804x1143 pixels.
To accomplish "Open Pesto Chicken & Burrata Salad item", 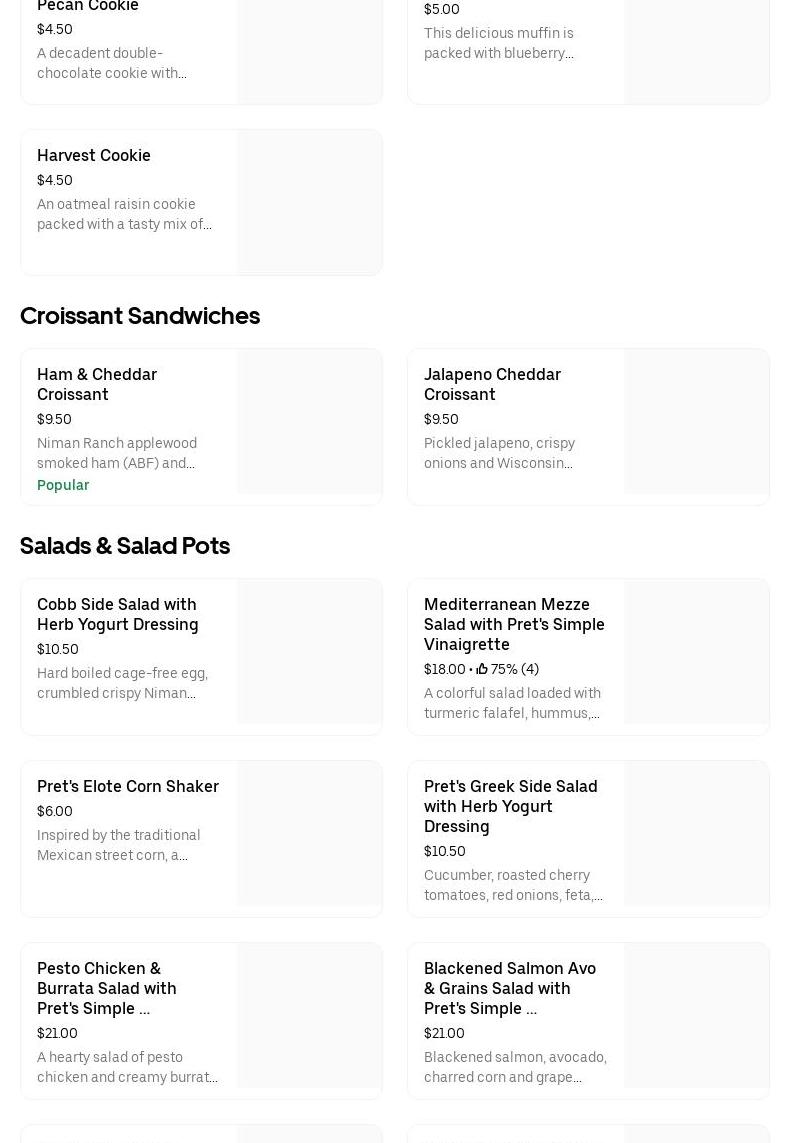I will tap(107, 988).
